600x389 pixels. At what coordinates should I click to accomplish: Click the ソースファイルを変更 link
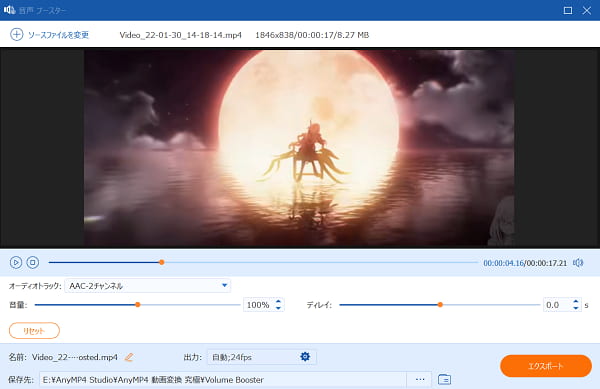click(58, 35)
